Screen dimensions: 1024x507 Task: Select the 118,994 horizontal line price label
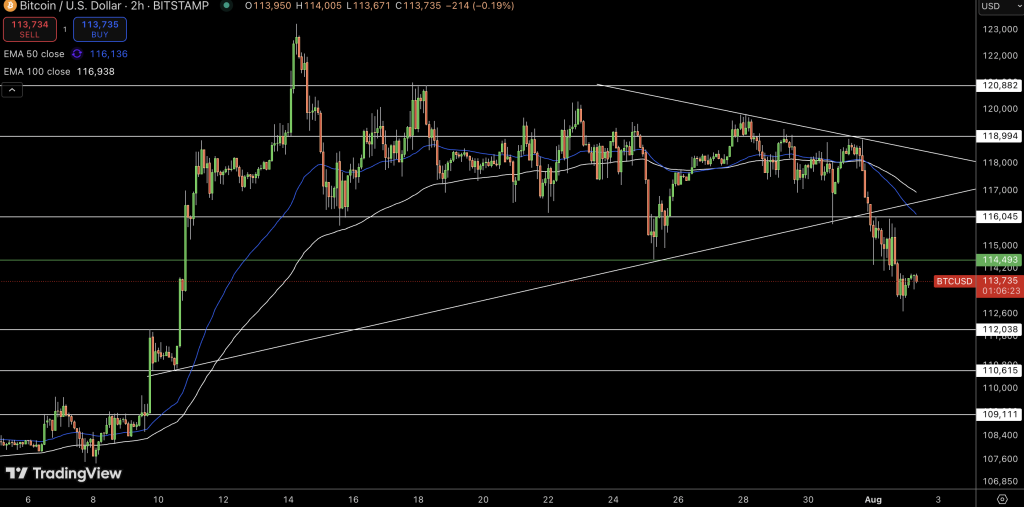click(997, 137)
